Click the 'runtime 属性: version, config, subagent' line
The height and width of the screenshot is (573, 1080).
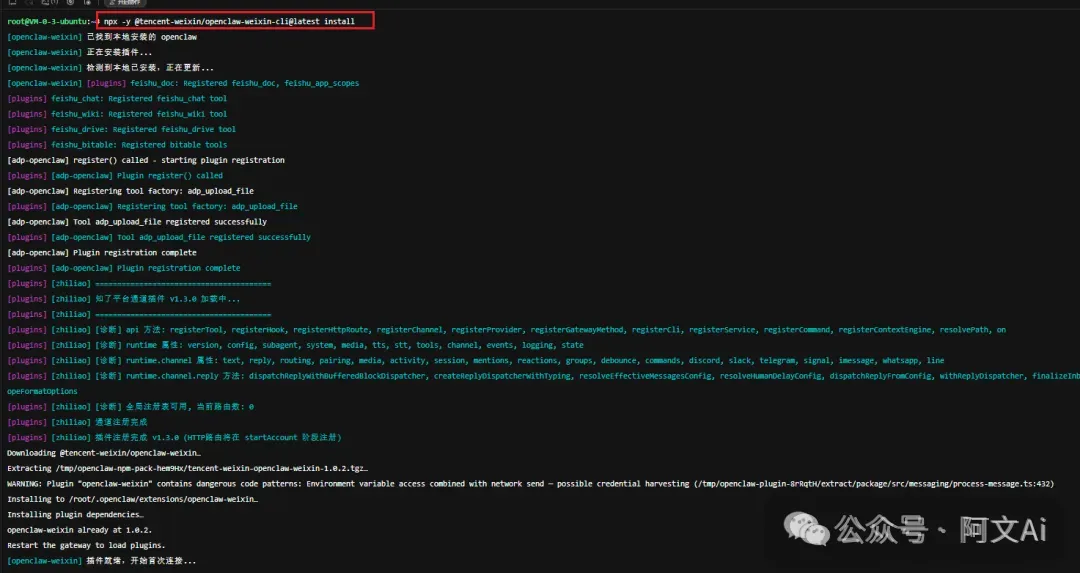pos(295,346)
